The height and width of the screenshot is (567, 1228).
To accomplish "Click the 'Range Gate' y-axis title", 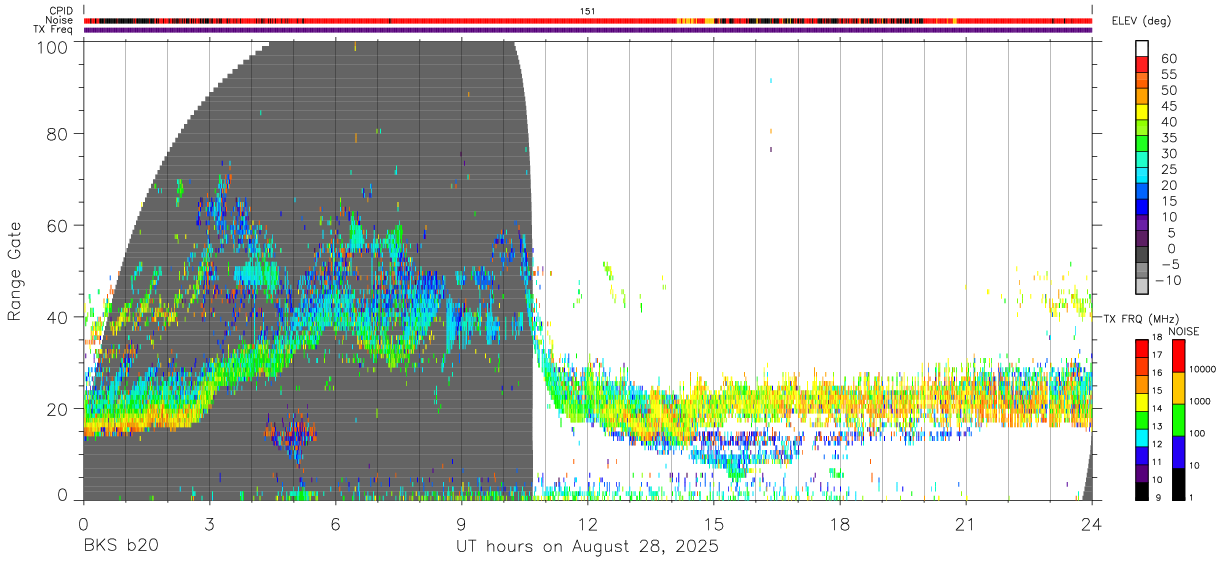I will tap(15, 272).
